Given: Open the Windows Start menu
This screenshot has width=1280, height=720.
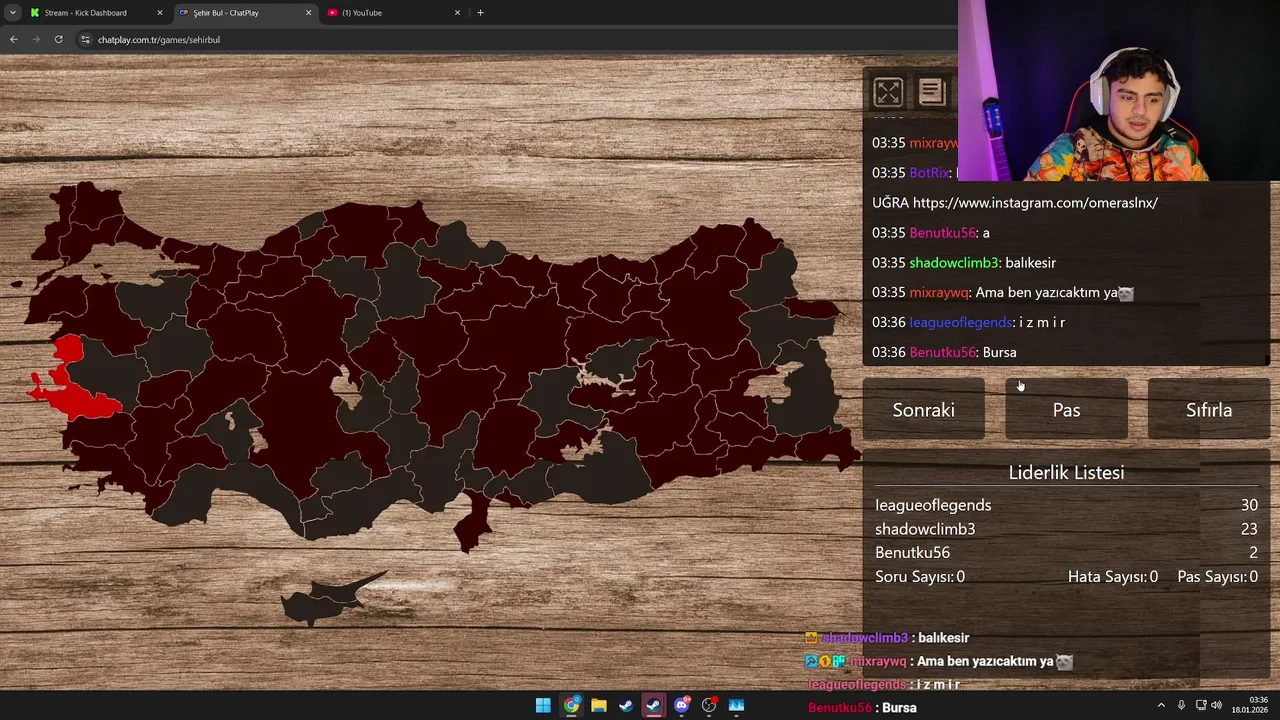Looking at the screenshot, I should [543, 705].
